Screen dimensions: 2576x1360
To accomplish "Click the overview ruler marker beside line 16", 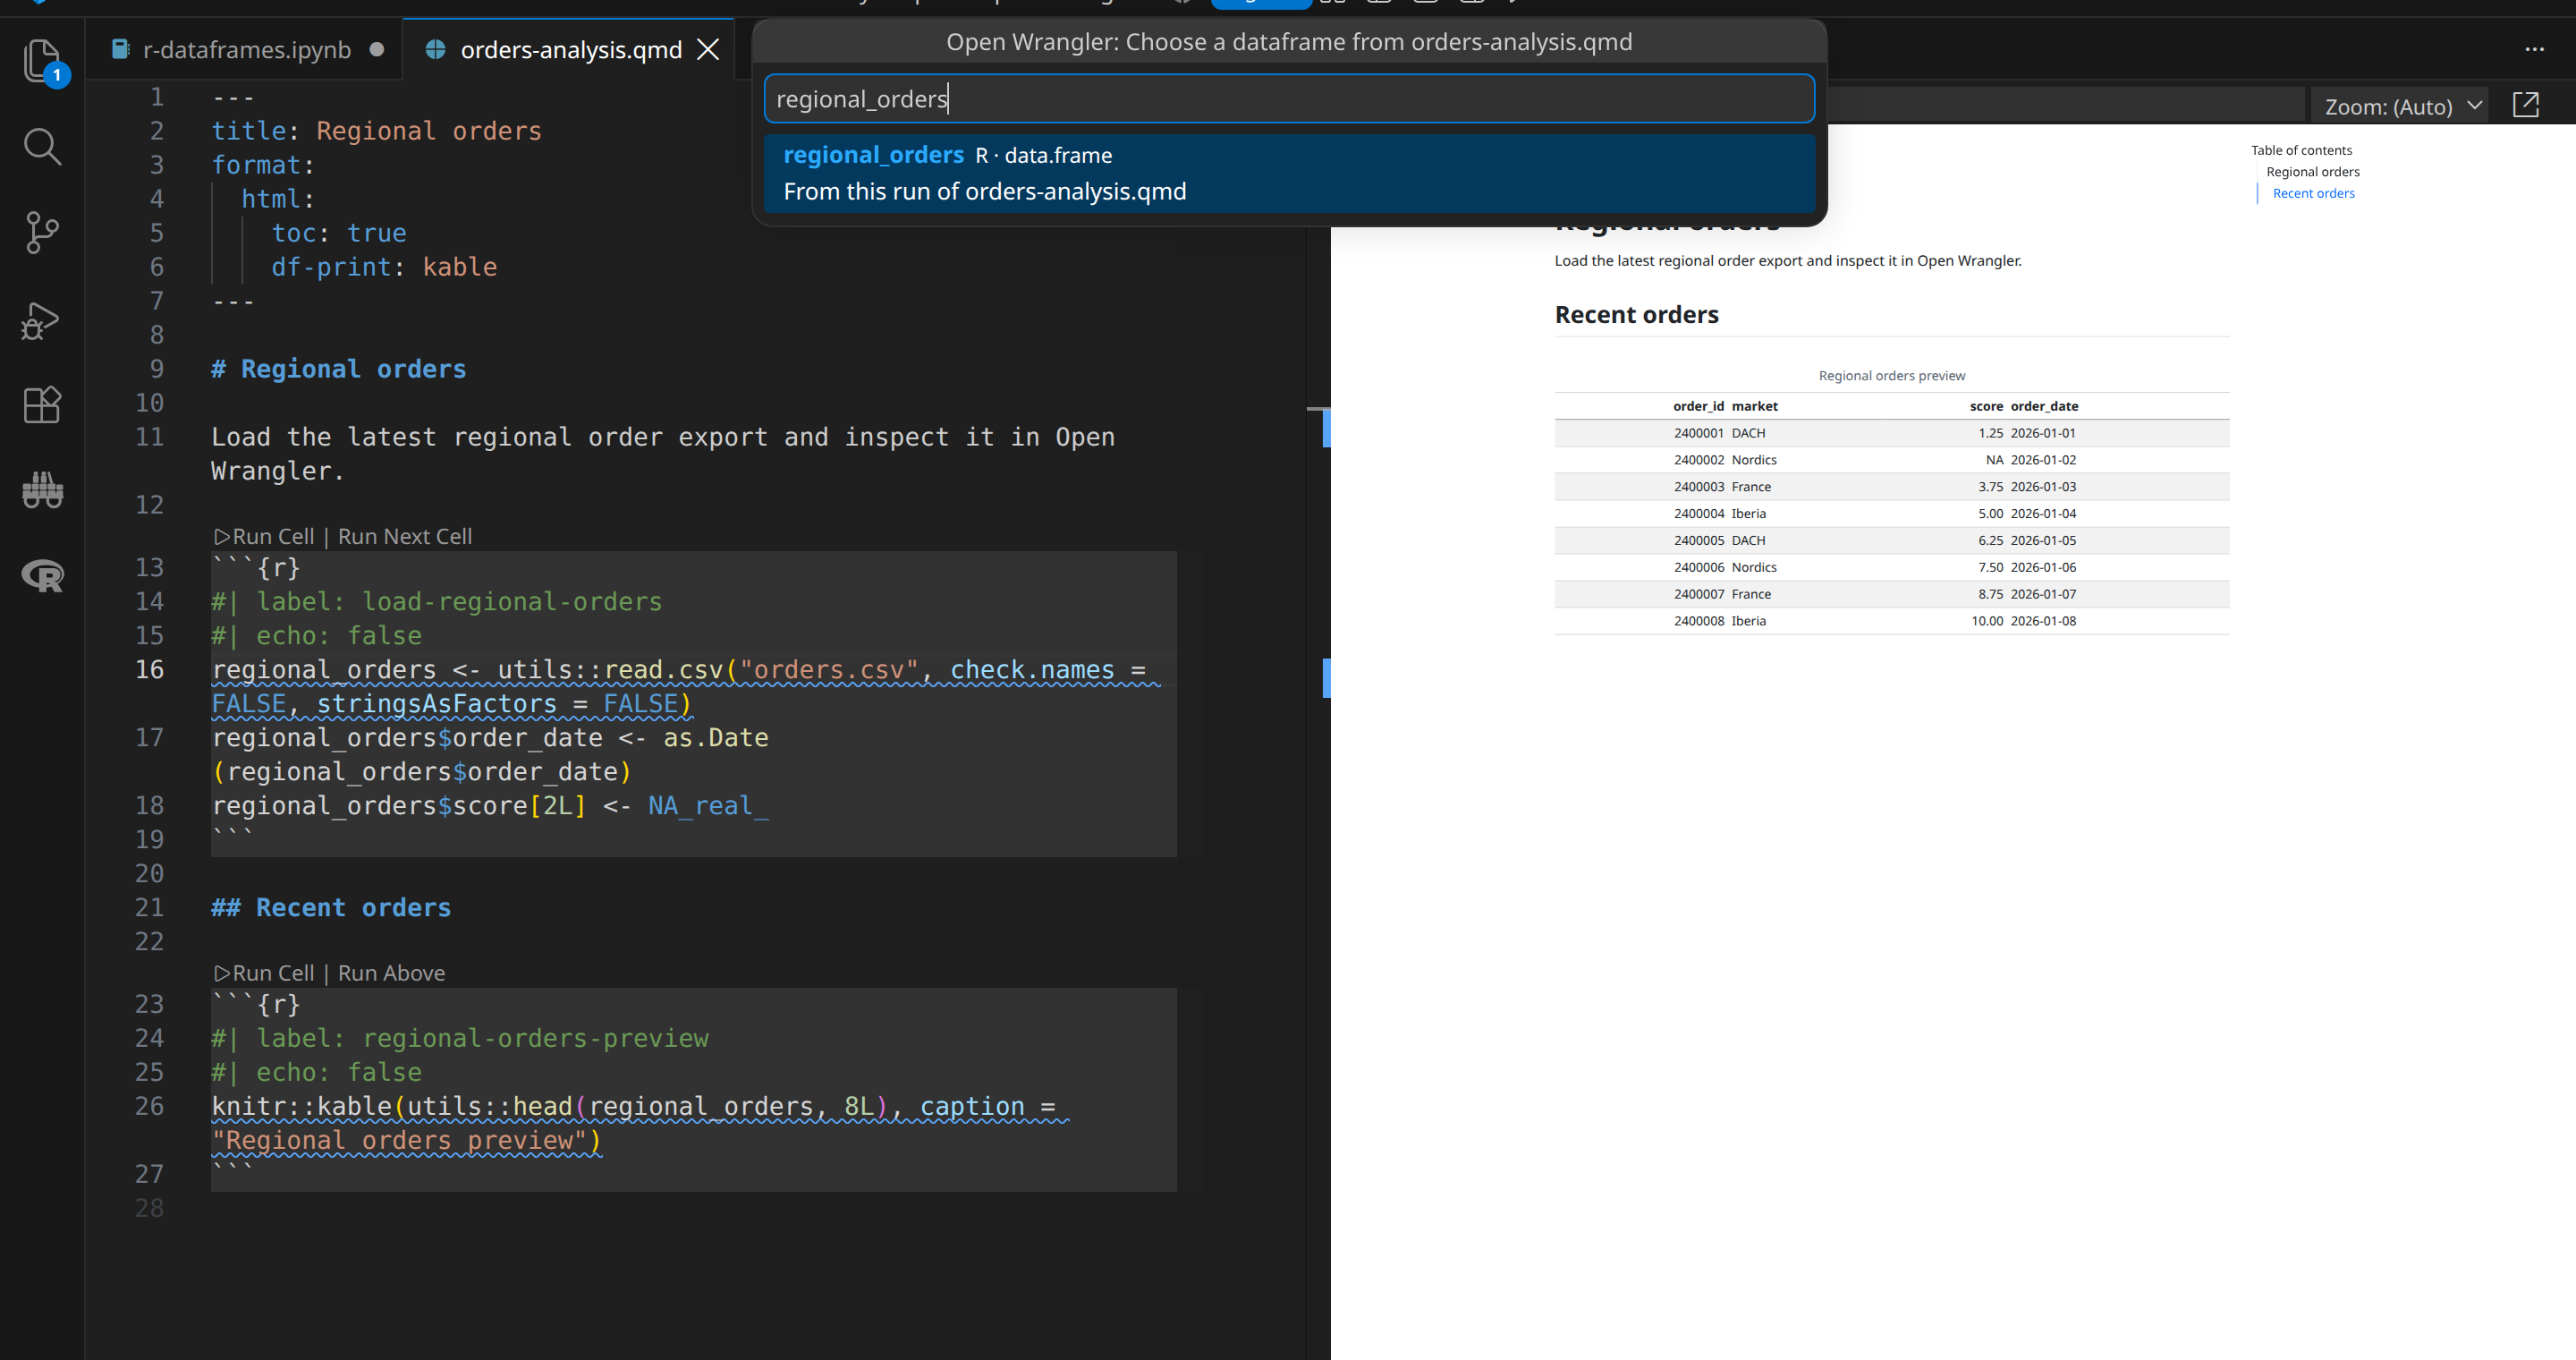I will [1326, 678].
